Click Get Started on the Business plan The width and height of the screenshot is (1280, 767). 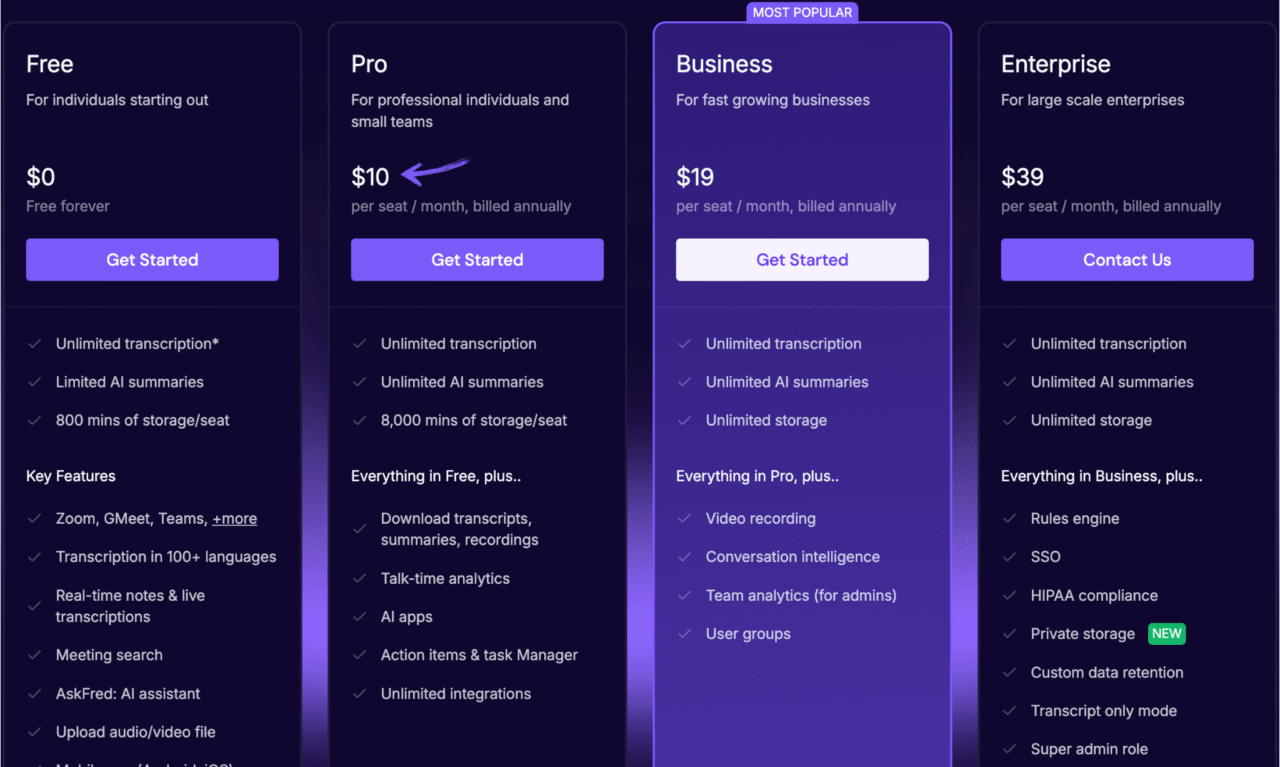tap(802, 259)
